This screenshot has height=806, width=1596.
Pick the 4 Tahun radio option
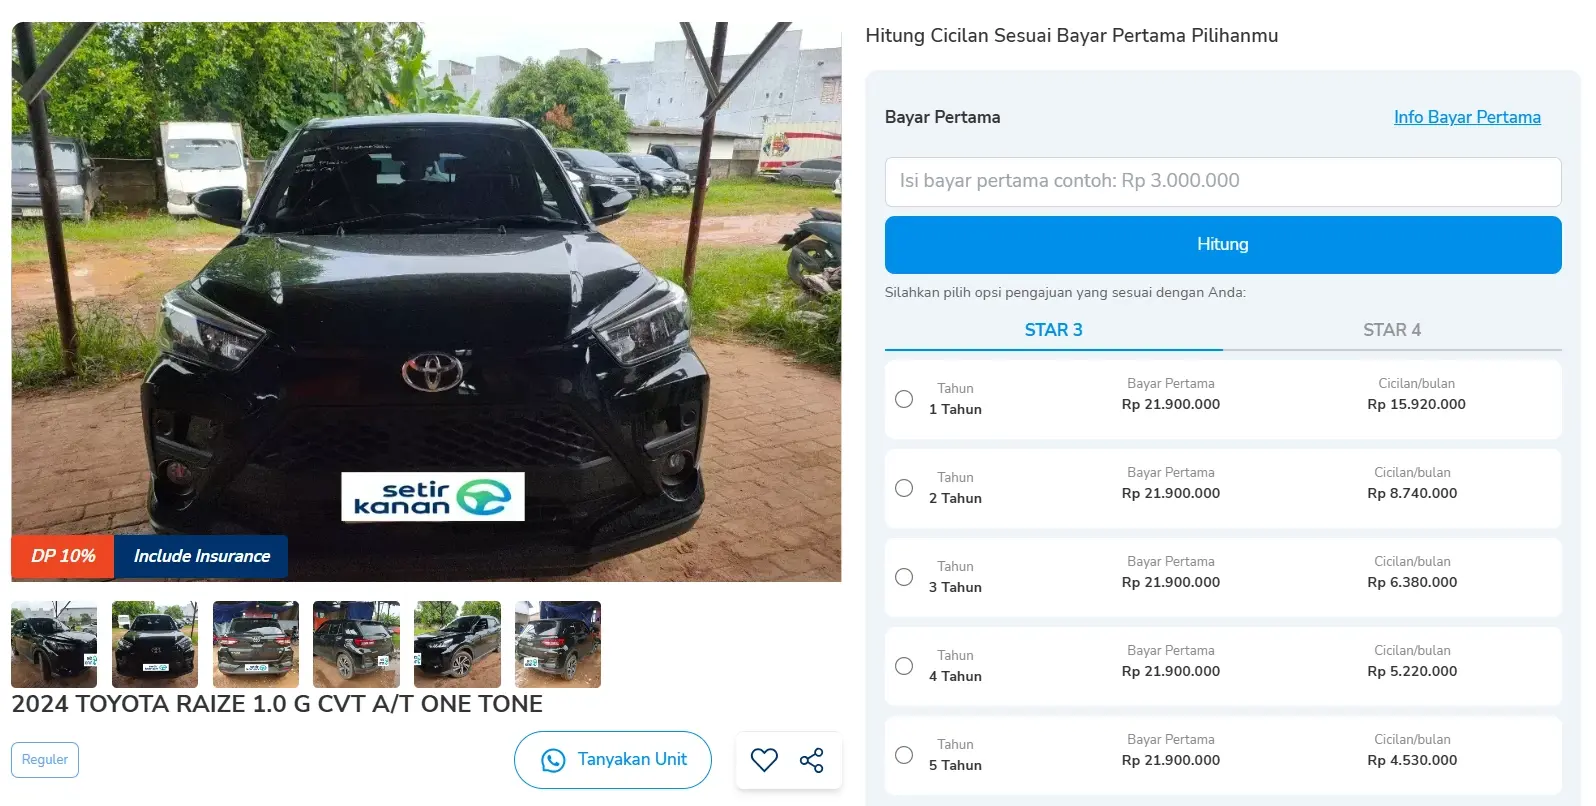tap(904, 666)
